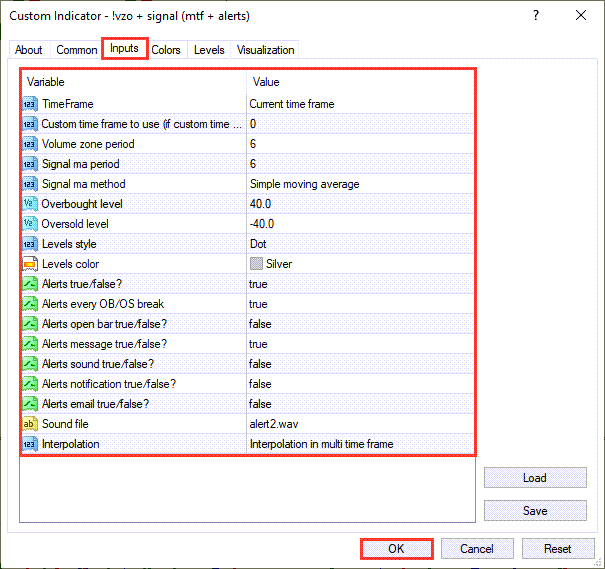
Task: Click the string icon beside Sound file
Action: tap(30, 424)
